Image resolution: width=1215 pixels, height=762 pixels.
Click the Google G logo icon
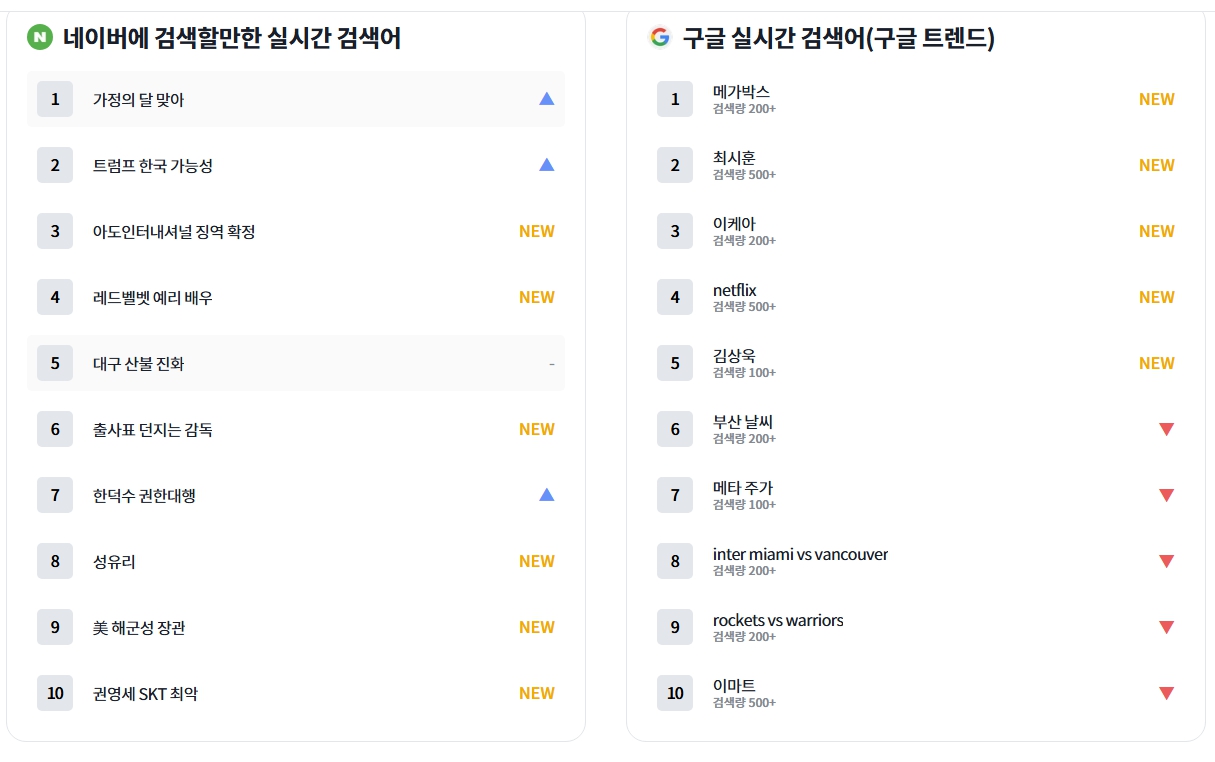[660, 38]
